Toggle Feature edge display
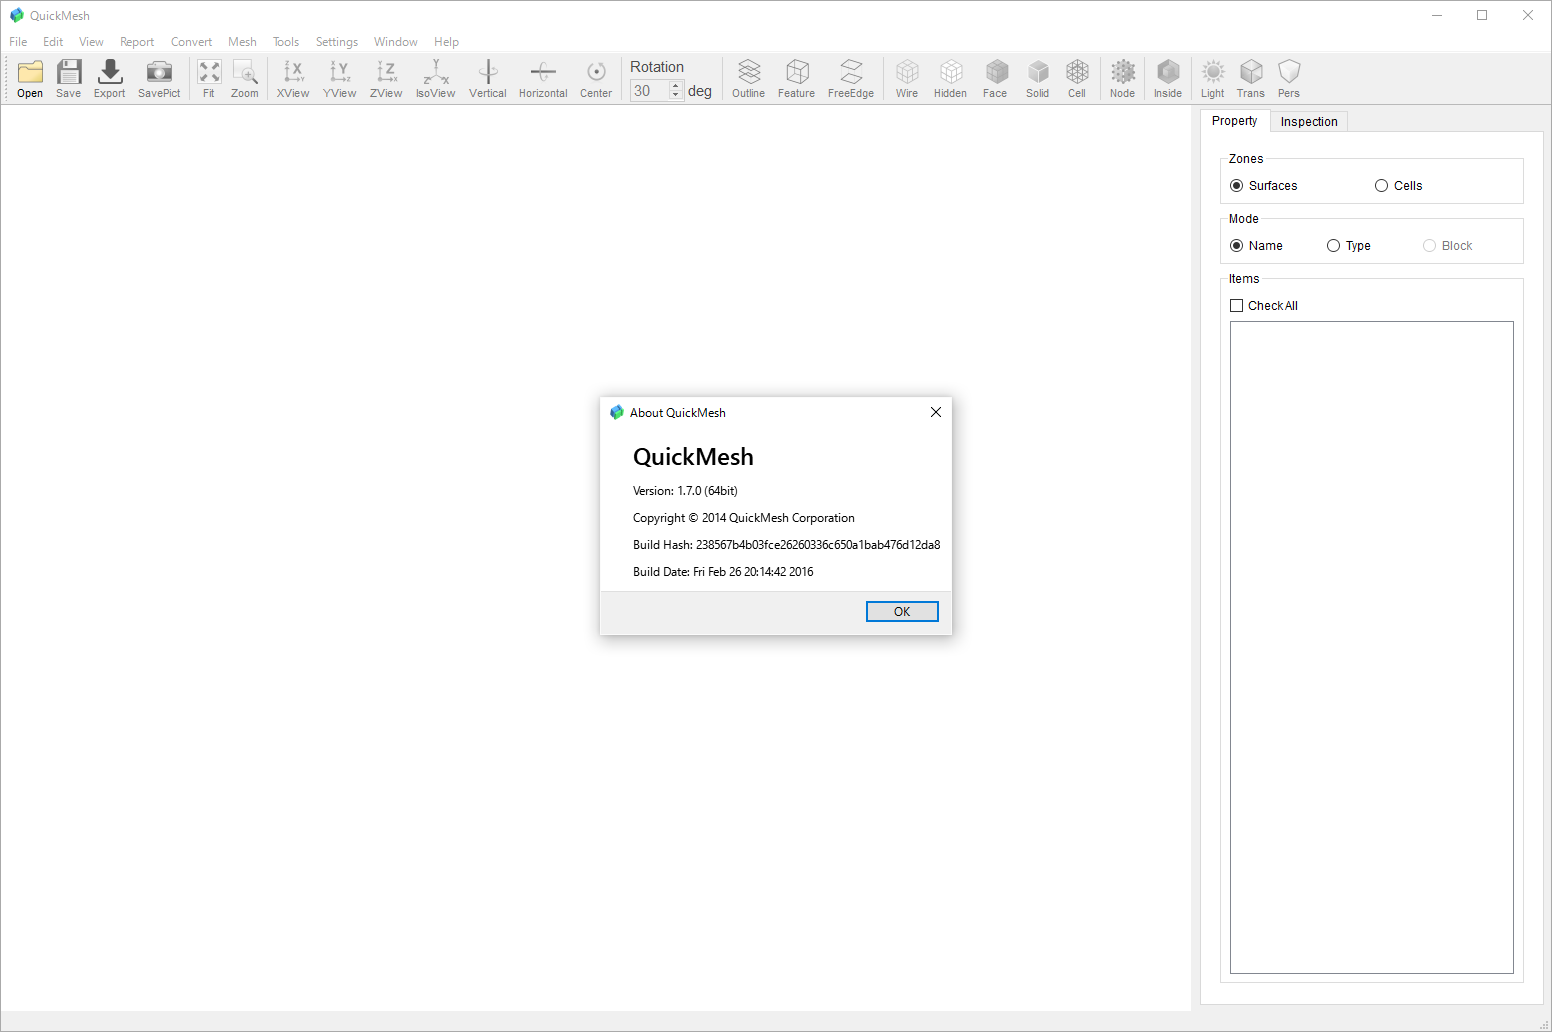1552x1032 pixels. (x=797, y=79)
